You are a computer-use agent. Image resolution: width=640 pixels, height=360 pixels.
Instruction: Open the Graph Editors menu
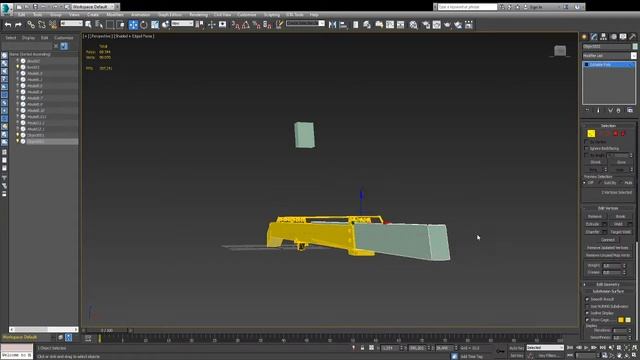170,15
